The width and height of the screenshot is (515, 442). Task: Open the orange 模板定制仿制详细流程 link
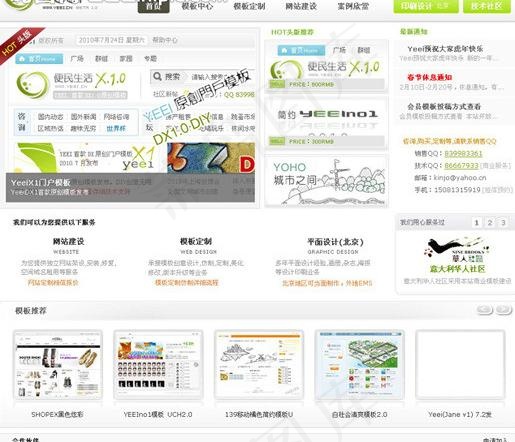tap(187, 283)
